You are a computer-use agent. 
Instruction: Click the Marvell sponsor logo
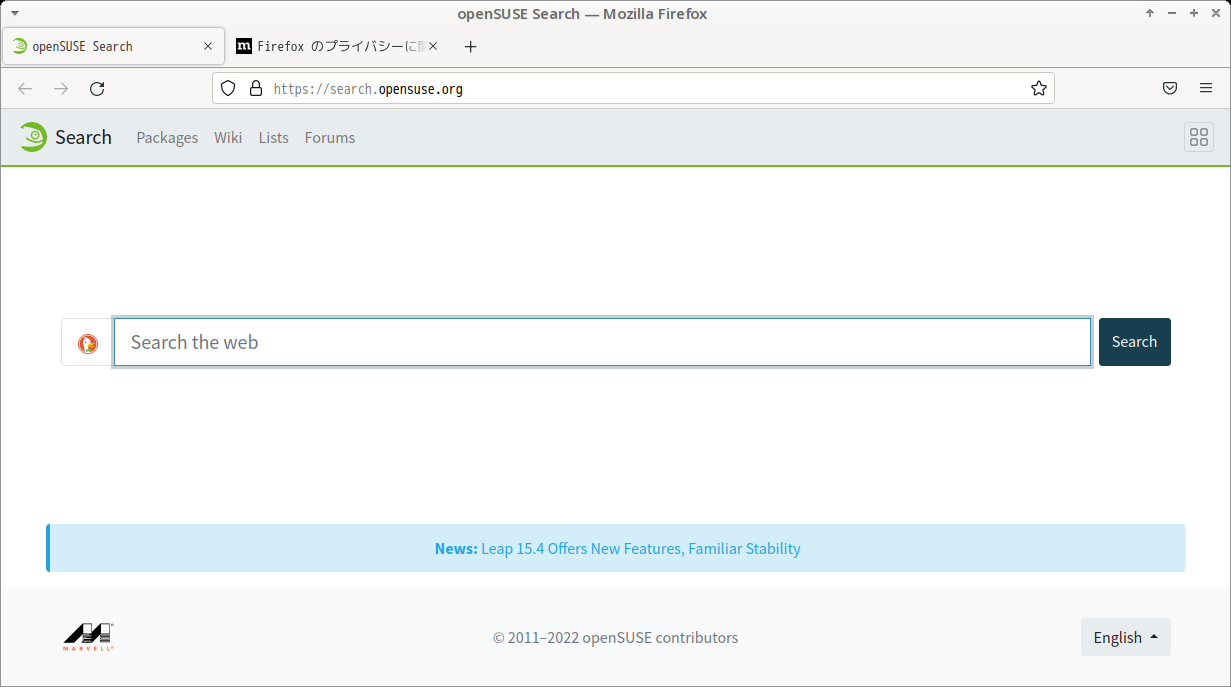click(89, 637)
